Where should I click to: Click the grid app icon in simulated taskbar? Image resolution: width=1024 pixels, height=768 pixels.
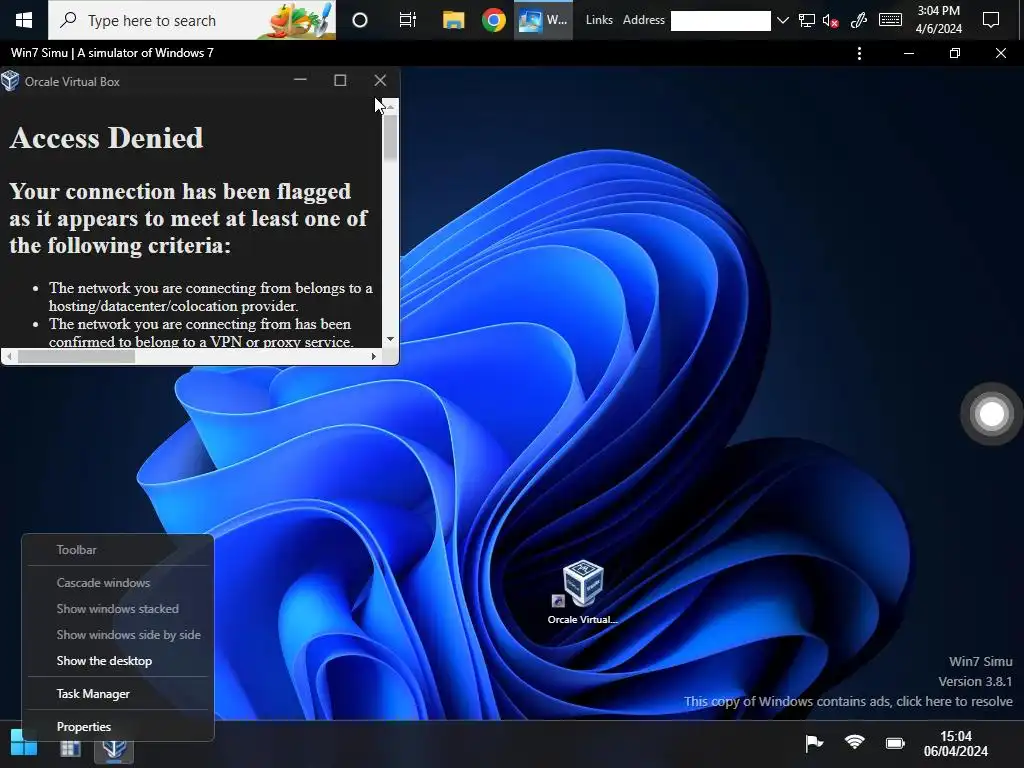(x=70, y=748)
